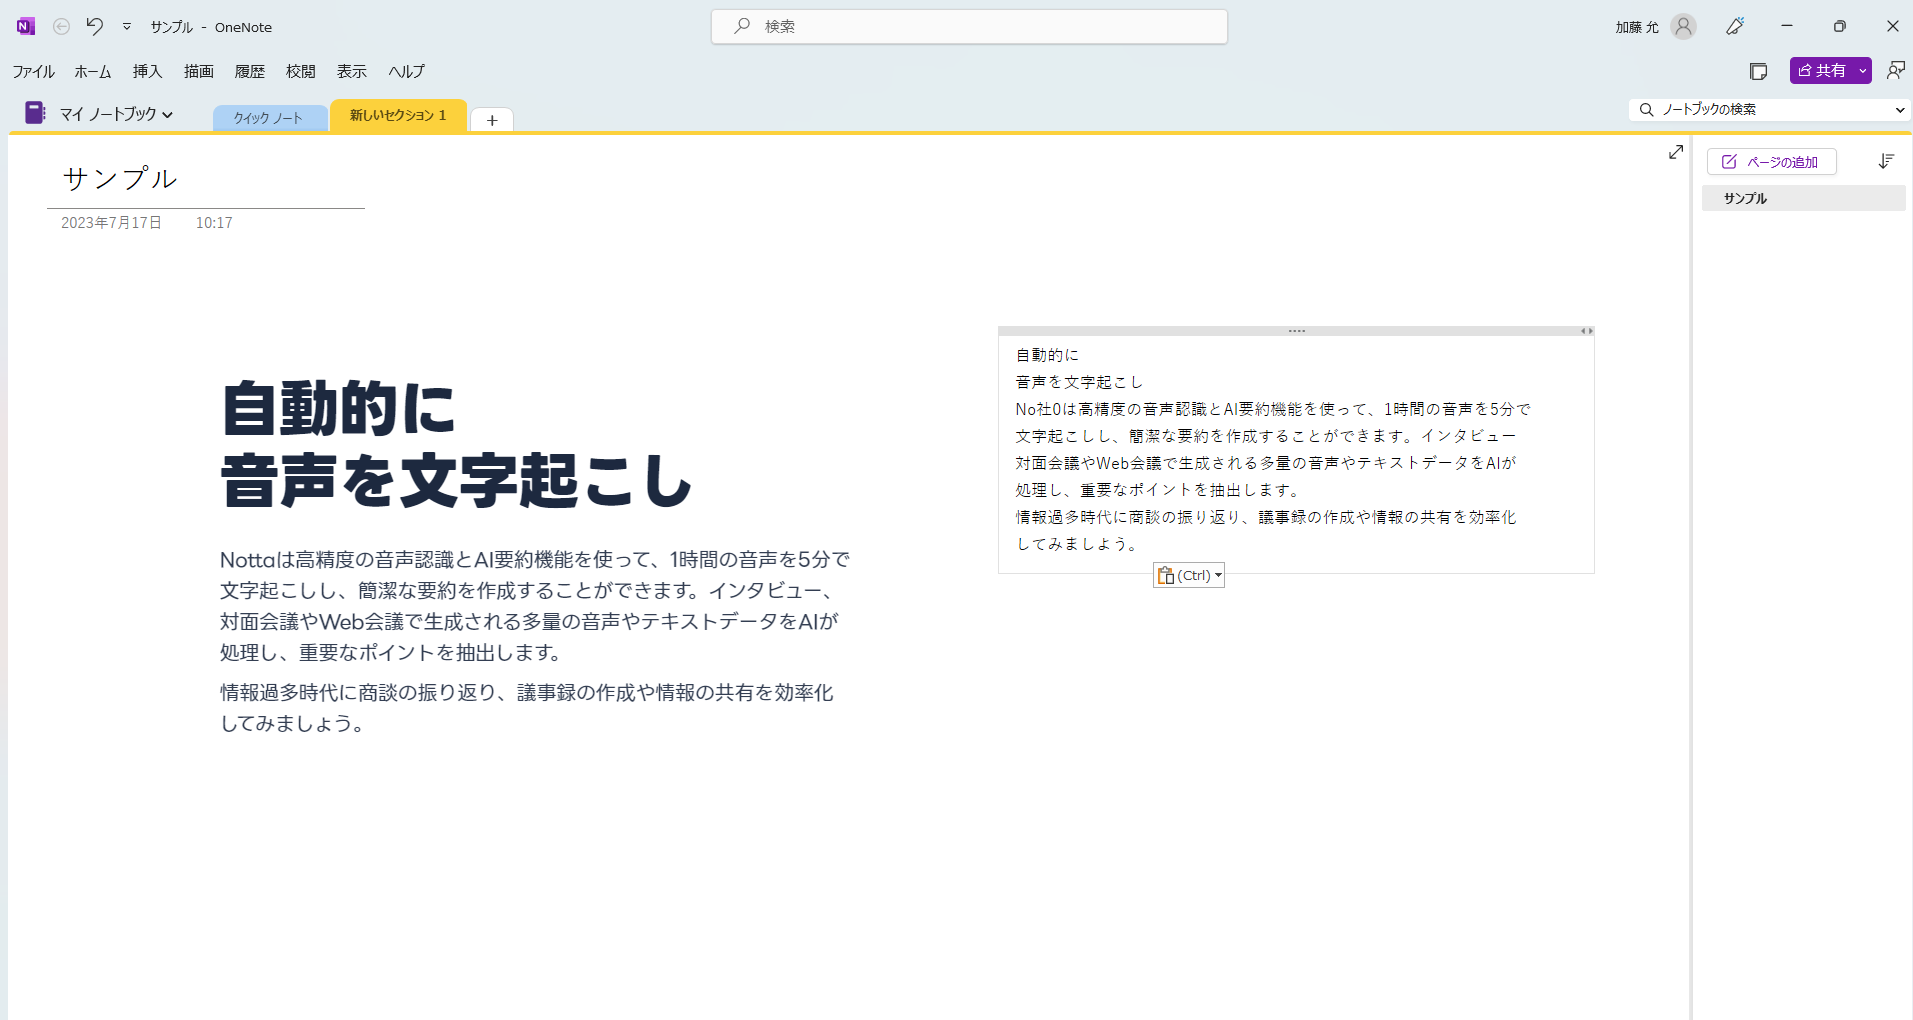The height and width of the screenshot is (1020, 1913).
Task: Select the 新しいセクション 1 section tab
Action: 398,115
